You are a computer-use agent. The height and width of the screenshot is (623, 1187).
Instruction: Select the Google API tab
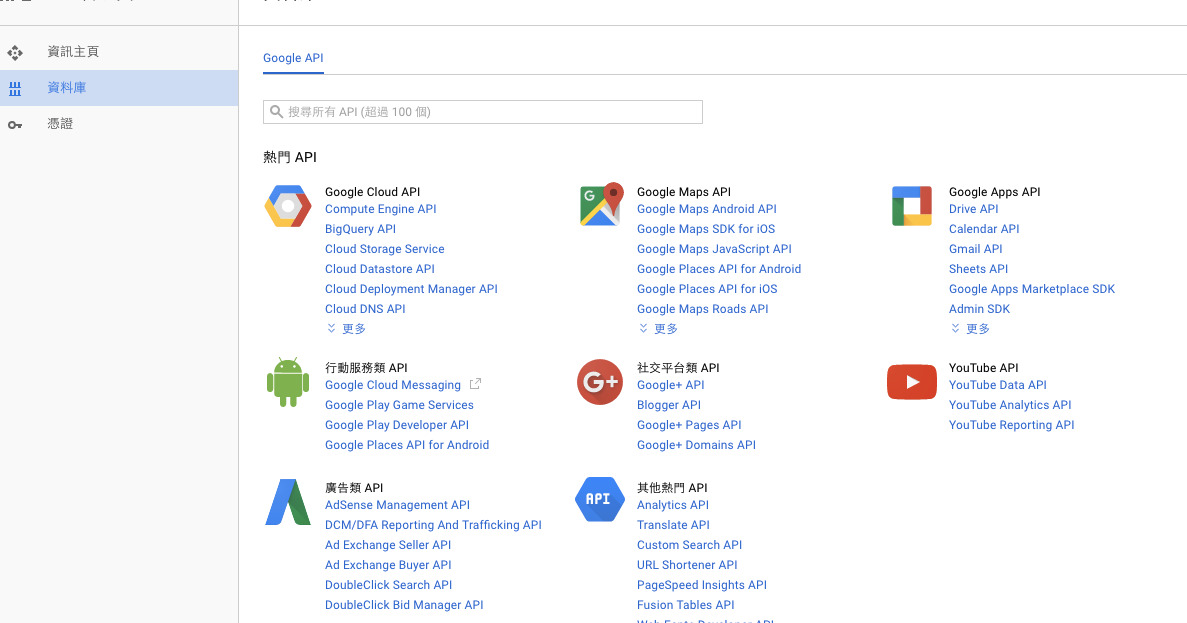[x=293, y=58]
